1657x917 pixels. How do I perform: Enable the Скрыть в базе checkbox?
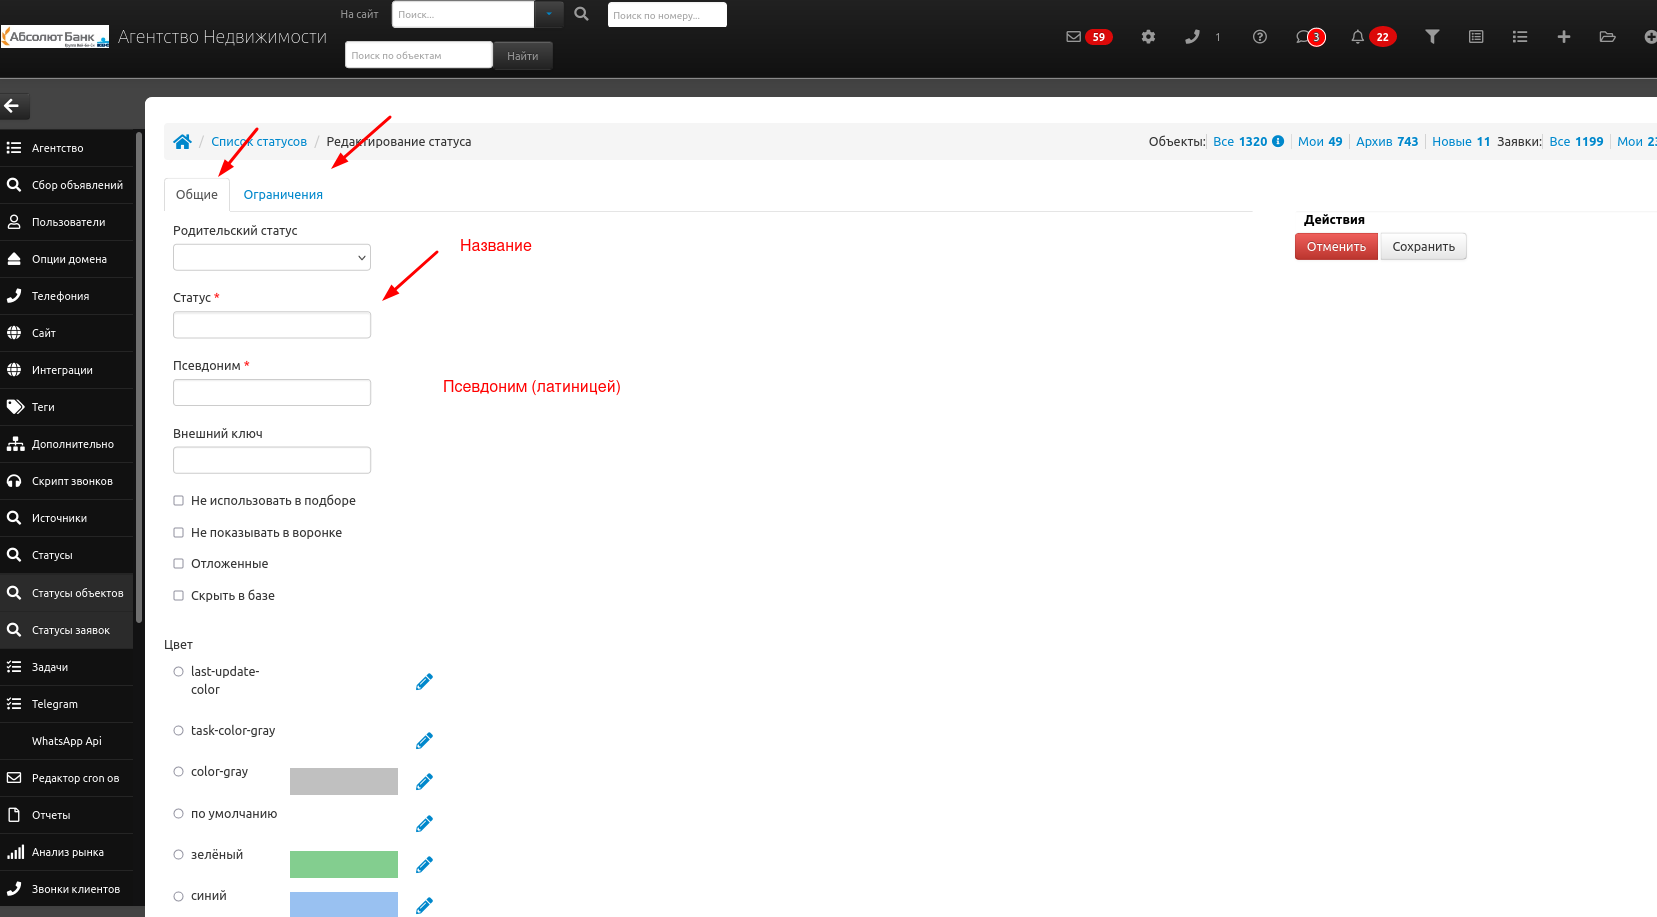[179, 596]
